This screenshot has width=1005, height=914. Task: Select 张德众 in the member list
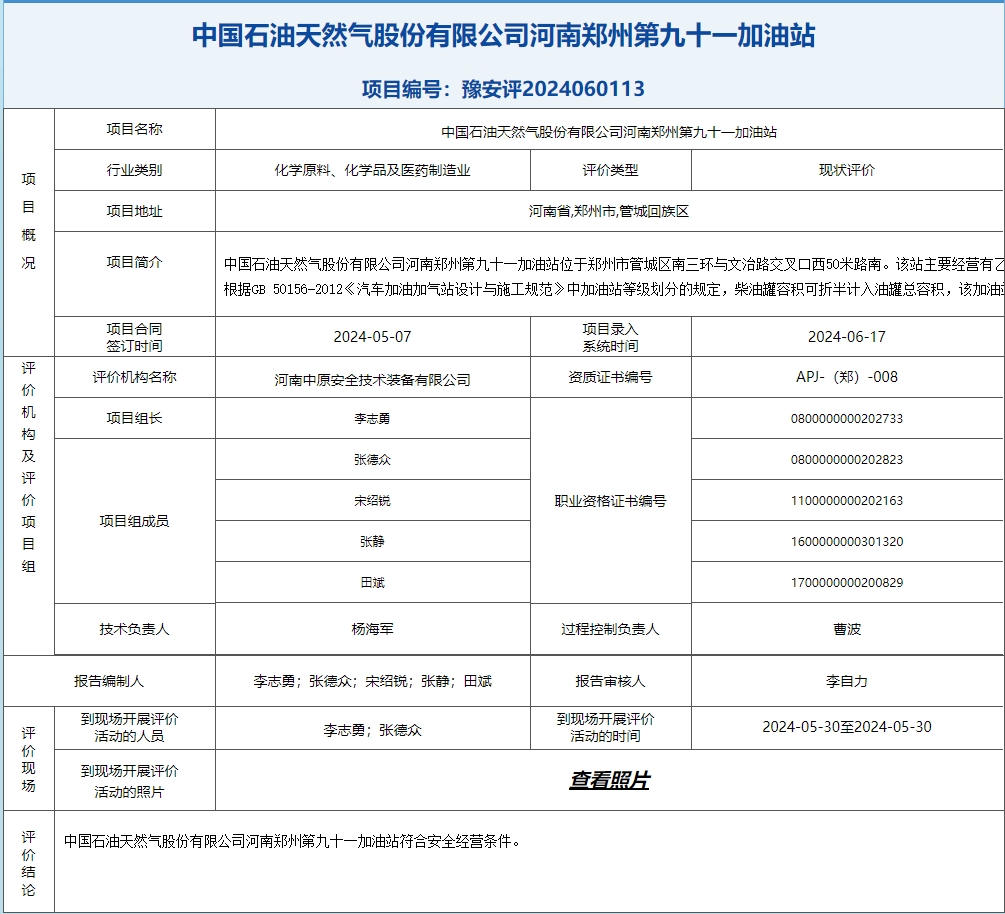point(372,460)
